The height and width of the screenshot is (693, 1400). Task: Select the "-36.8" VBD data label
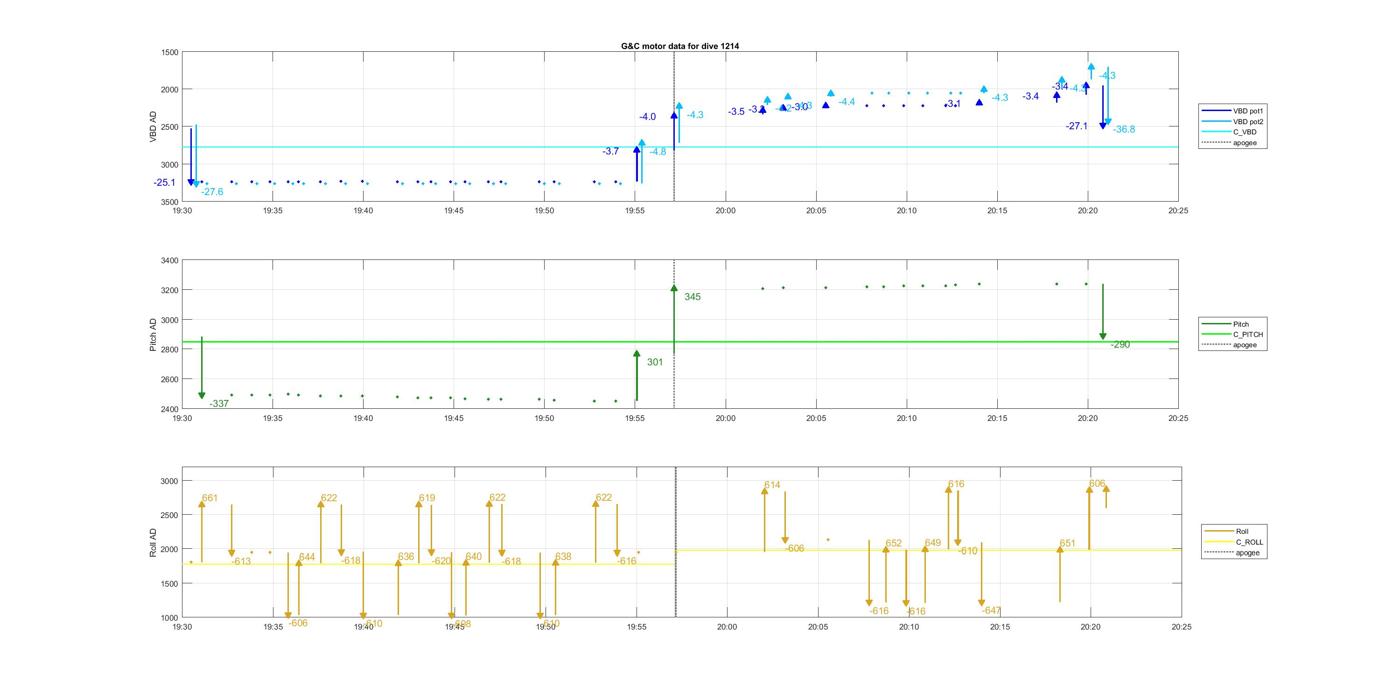tap(1124, 129)
